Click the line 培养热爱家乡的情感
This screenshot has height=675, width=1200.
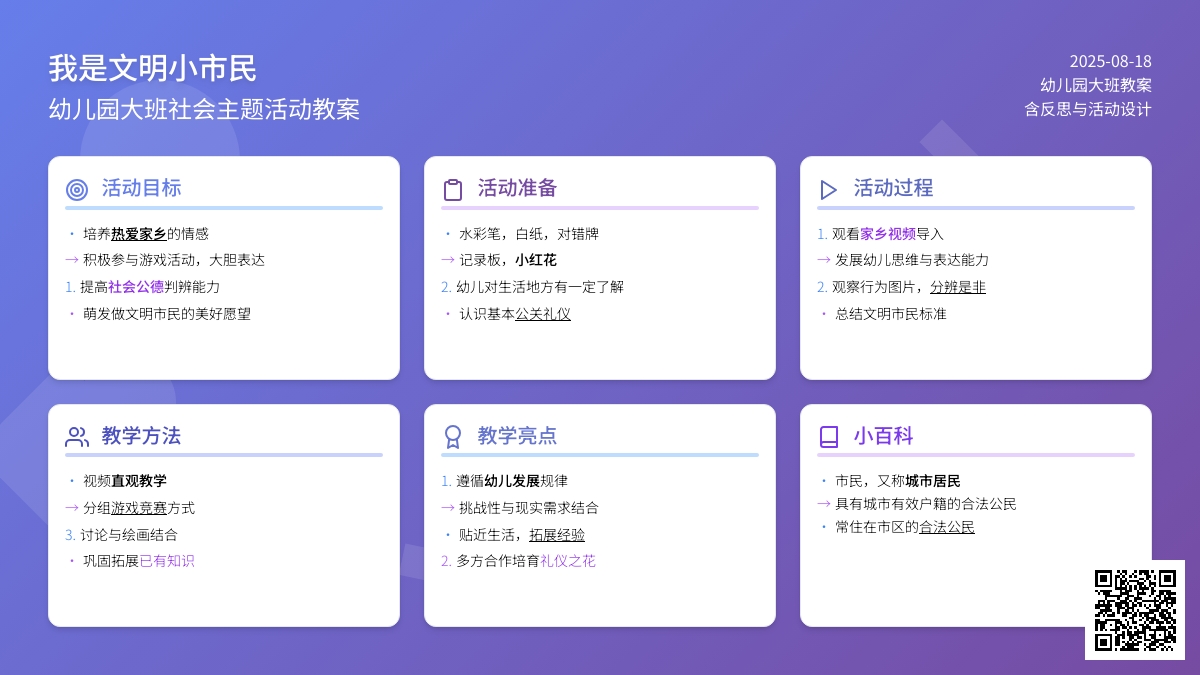(146, 234)
